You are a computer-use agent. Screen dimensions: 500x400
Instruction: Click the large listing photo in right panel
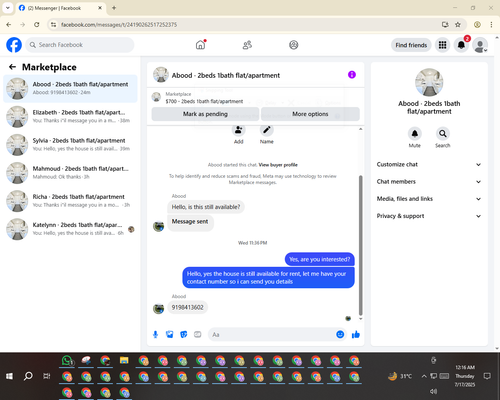tap(429, 82)
